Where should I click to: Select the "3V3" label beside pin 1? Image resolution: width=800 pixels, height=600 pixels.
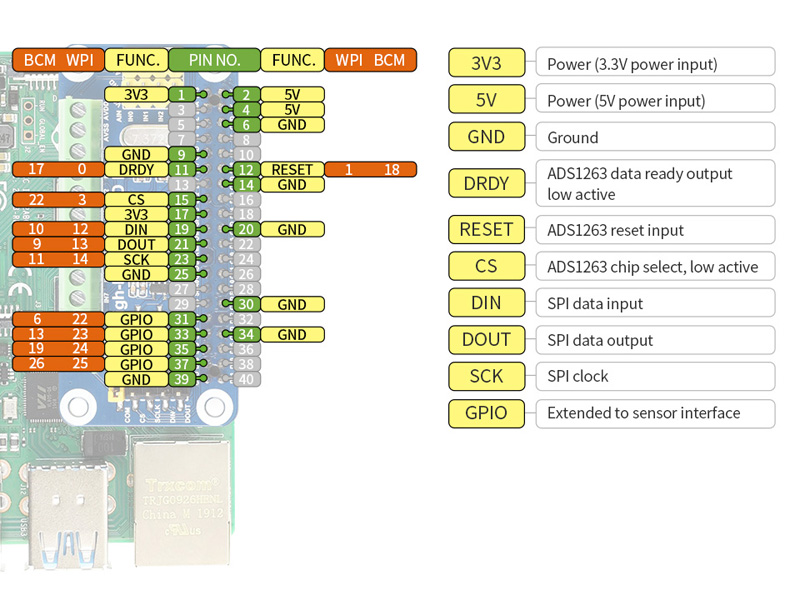136,94
